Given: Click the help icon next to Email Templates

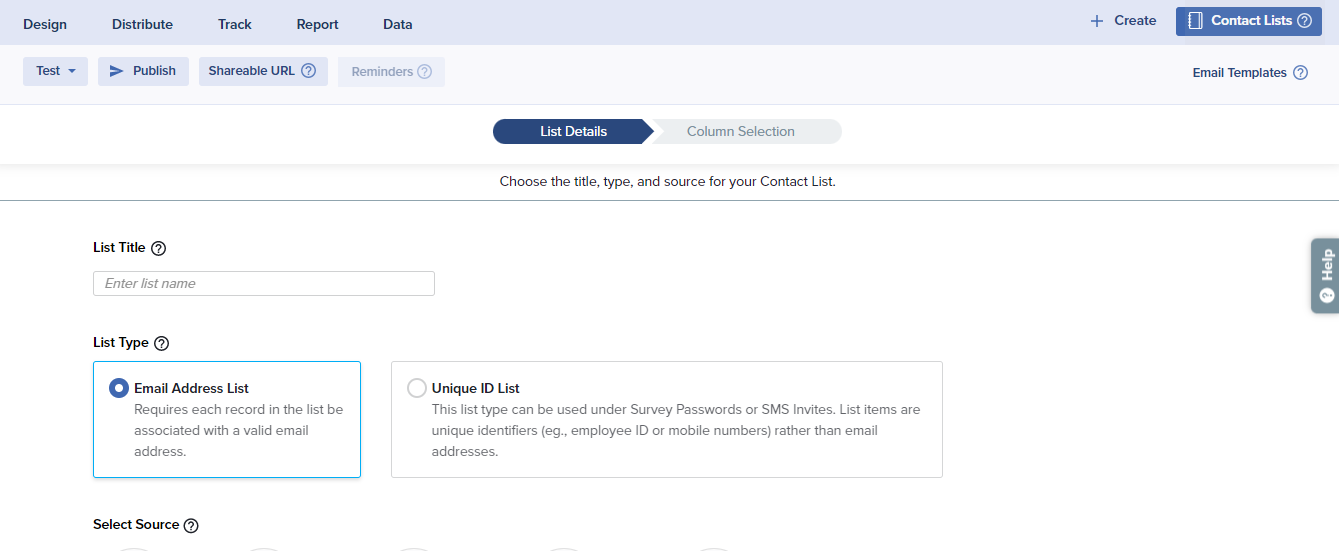Looking at the screenshot, I should (1300, 73).
